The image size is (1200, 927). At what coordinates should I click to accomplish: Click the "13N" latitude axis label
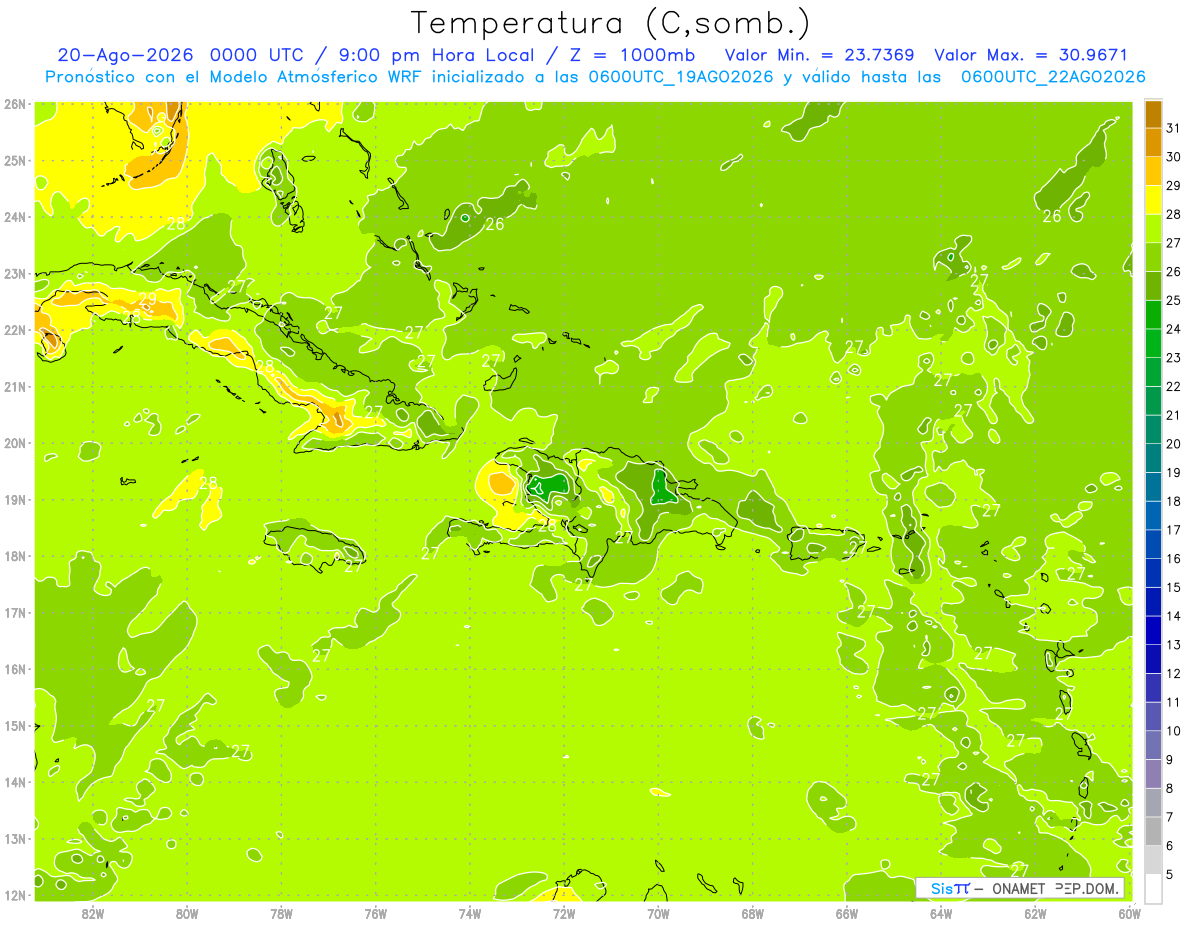(x=15, y=838)
